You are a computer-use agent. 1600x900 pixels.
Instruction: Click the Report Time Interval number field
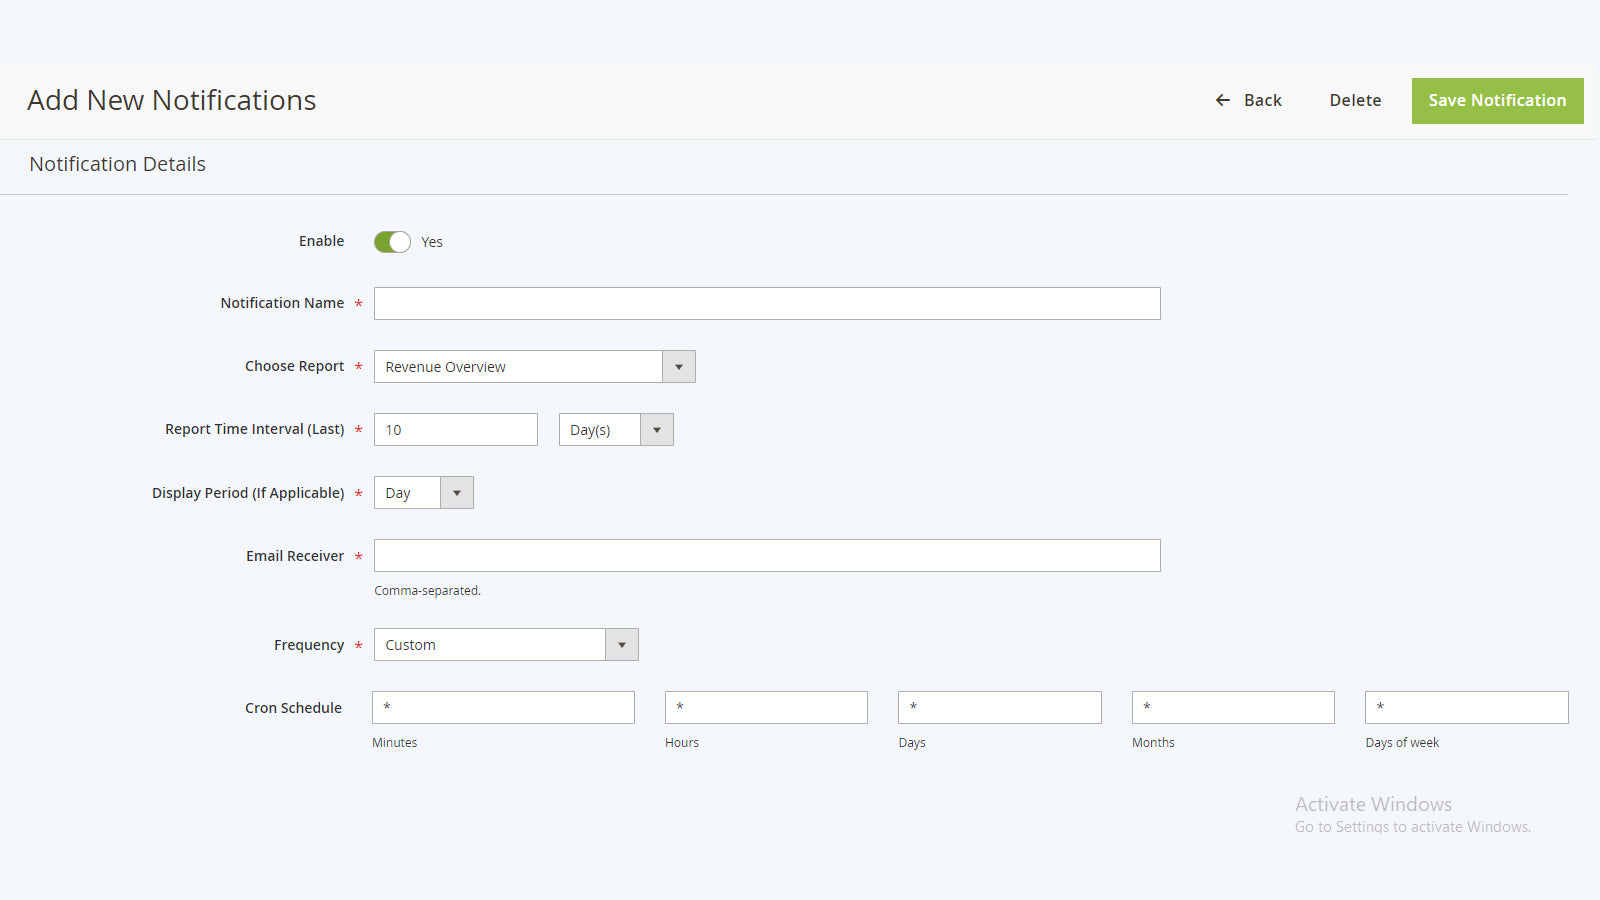(455, 430)
